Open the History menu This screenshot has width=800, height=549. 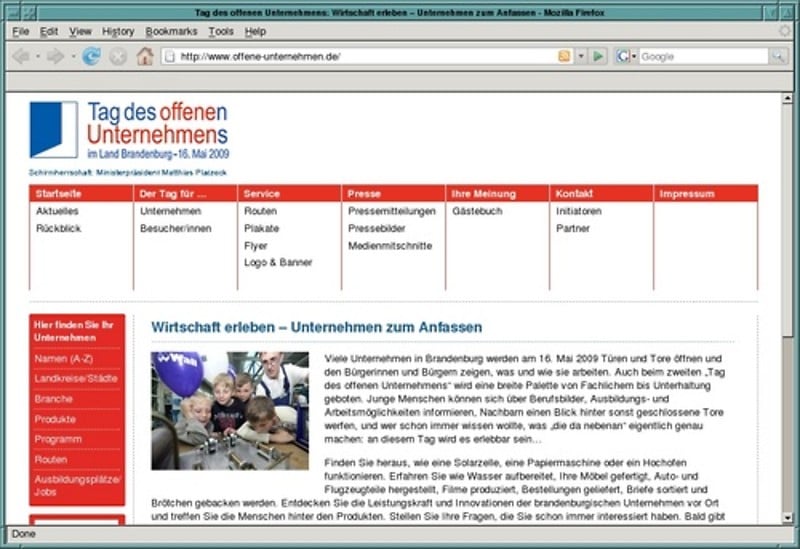(118, 32)
